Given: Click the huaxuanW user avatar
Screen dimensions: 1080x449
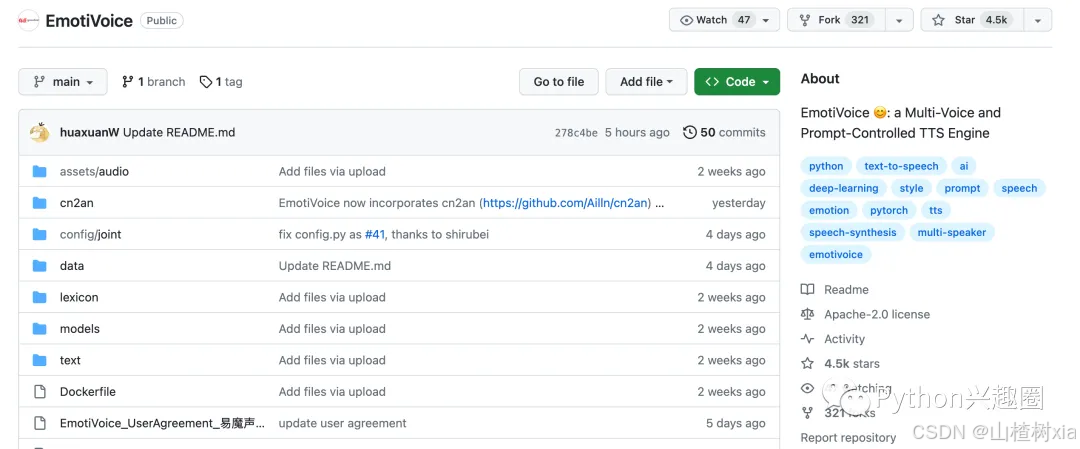Looking at the screenshot, I should click(39, 132).
